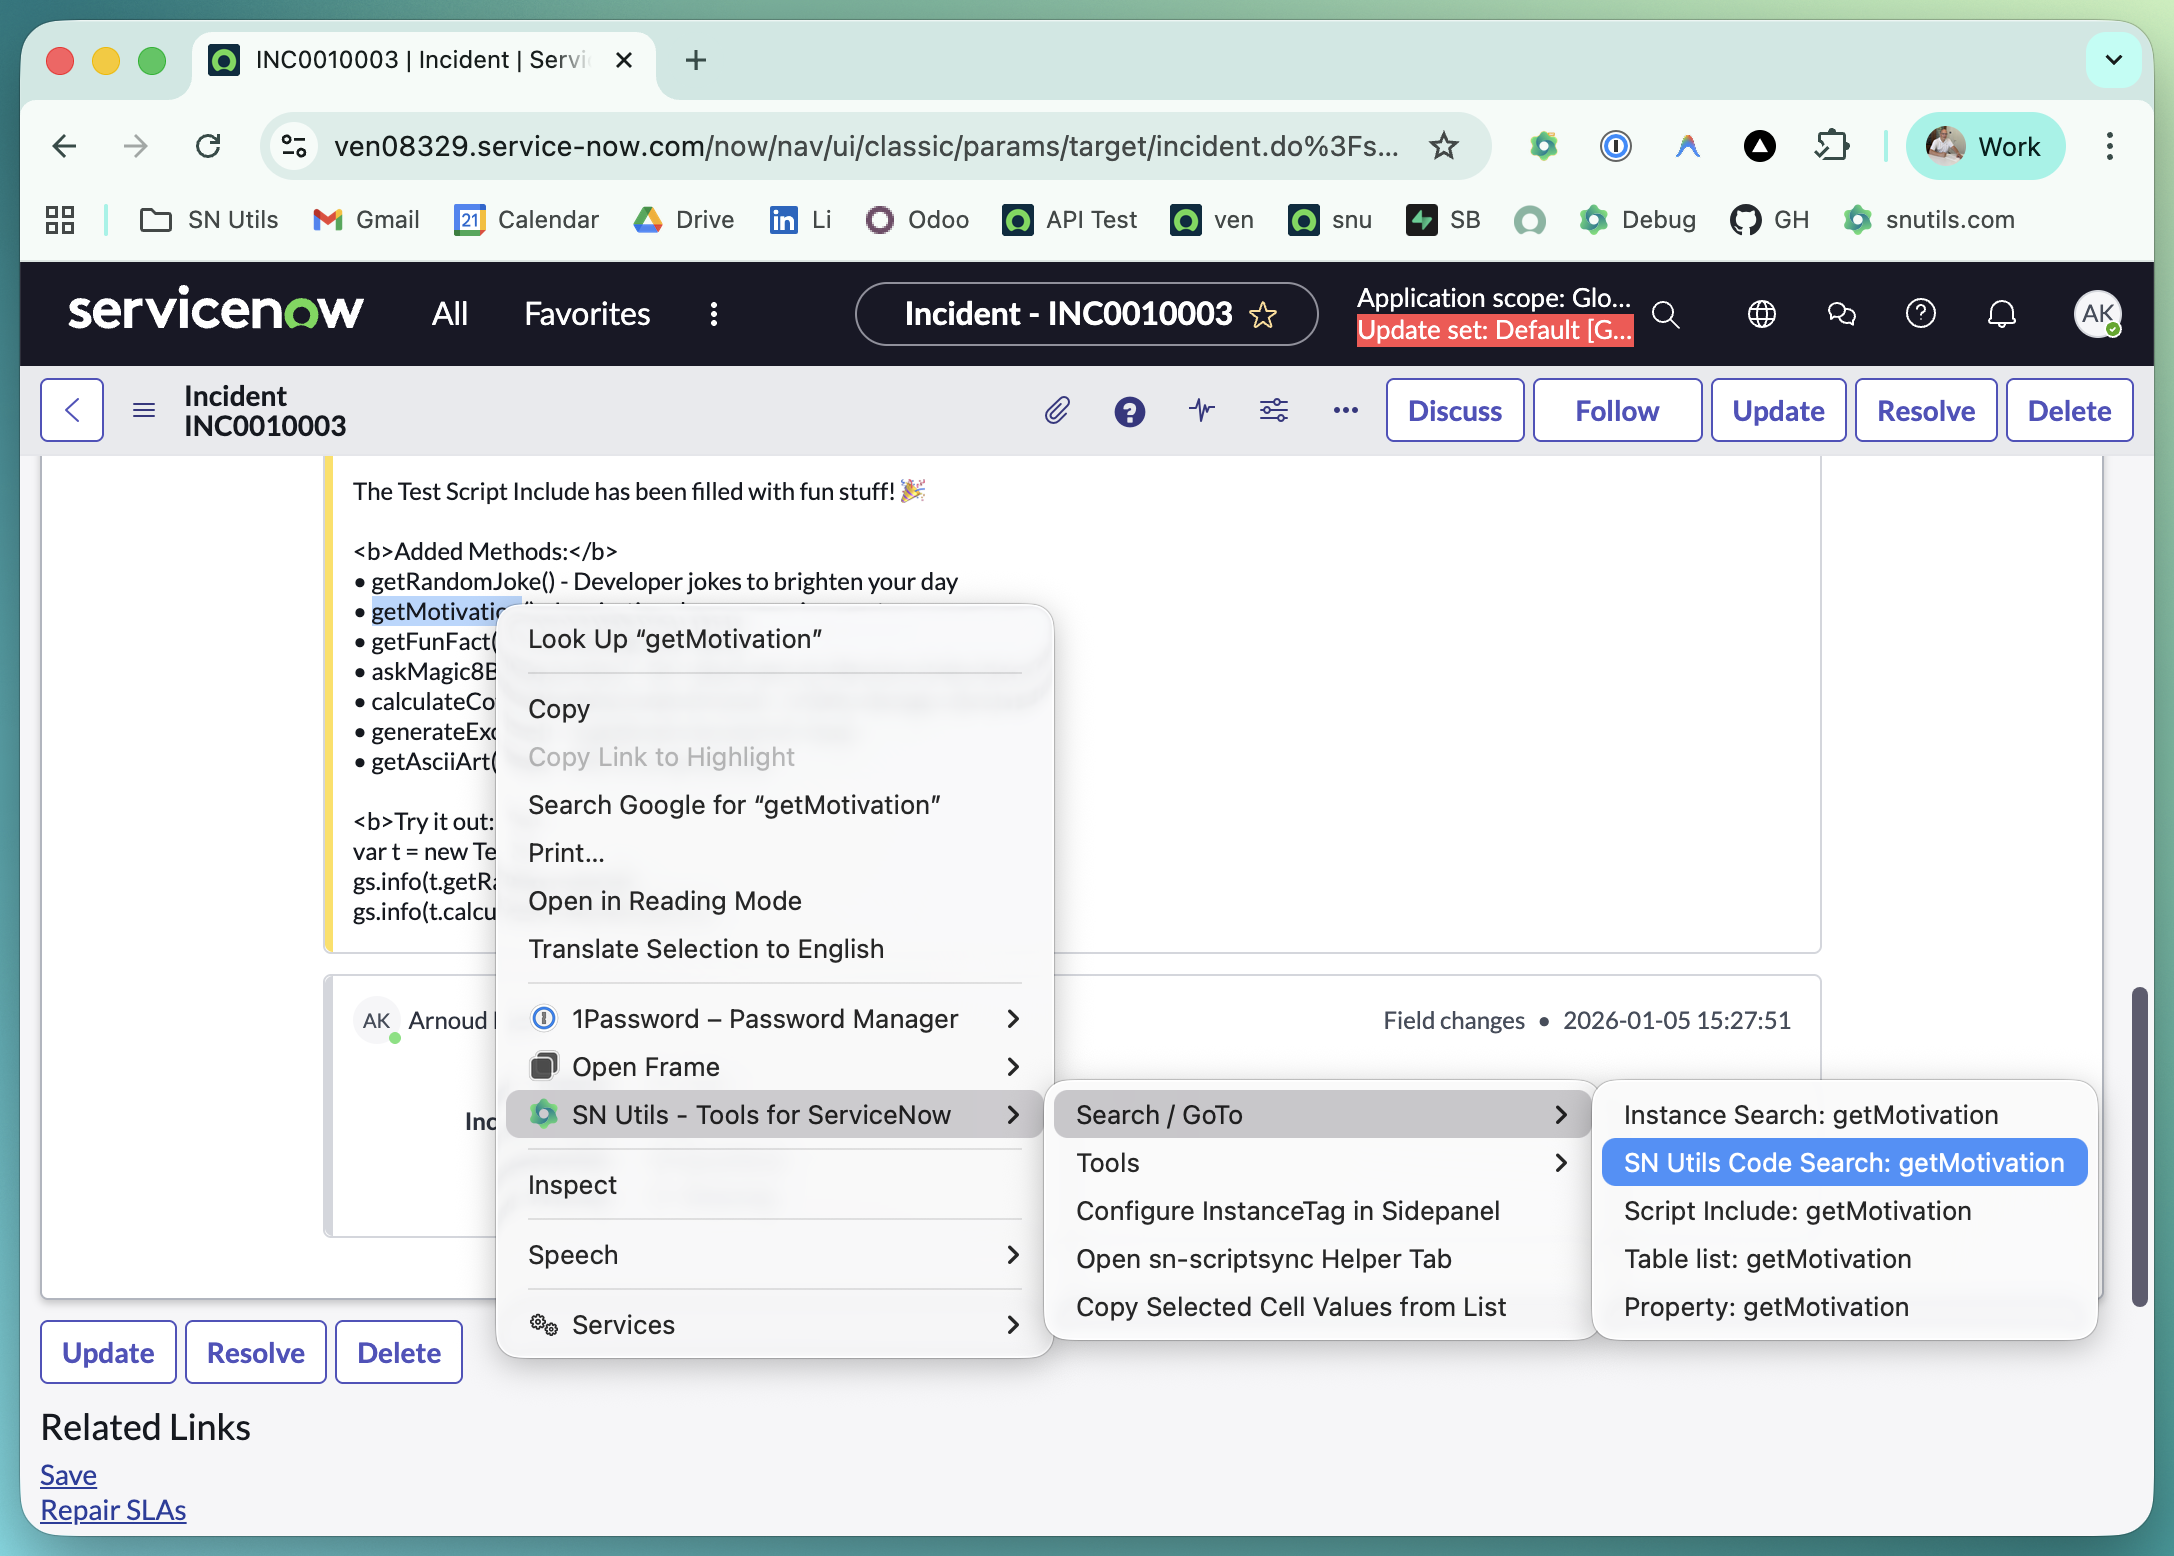
Task: Select SN Utils Code Search: getMotivation
Action: point(1843,1162)
